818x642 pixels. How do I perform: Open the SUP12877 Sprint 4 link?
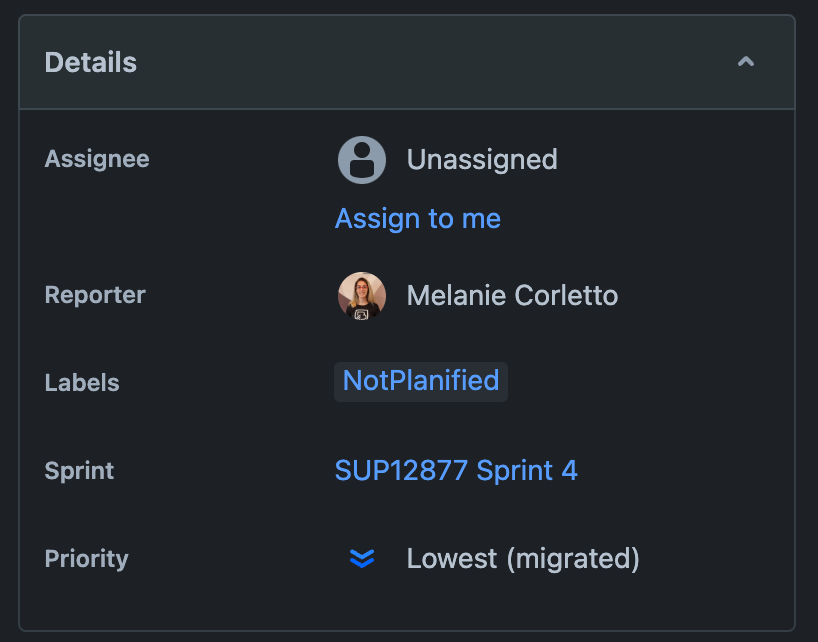456,470
